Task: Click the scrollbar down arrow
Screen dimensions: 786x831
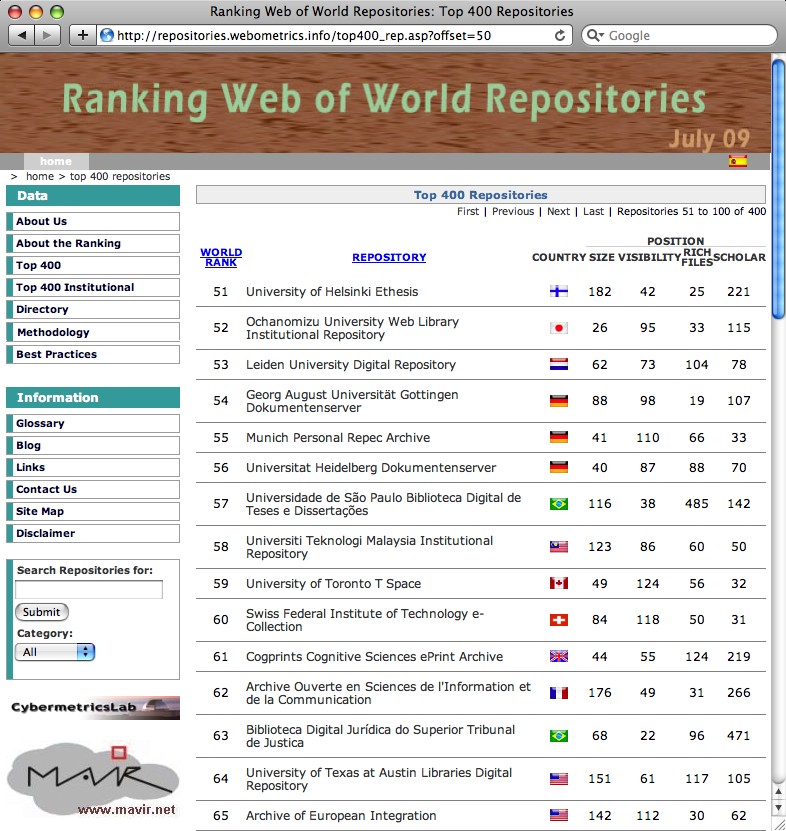Action: pyautogui.click(x=778, y=808)
